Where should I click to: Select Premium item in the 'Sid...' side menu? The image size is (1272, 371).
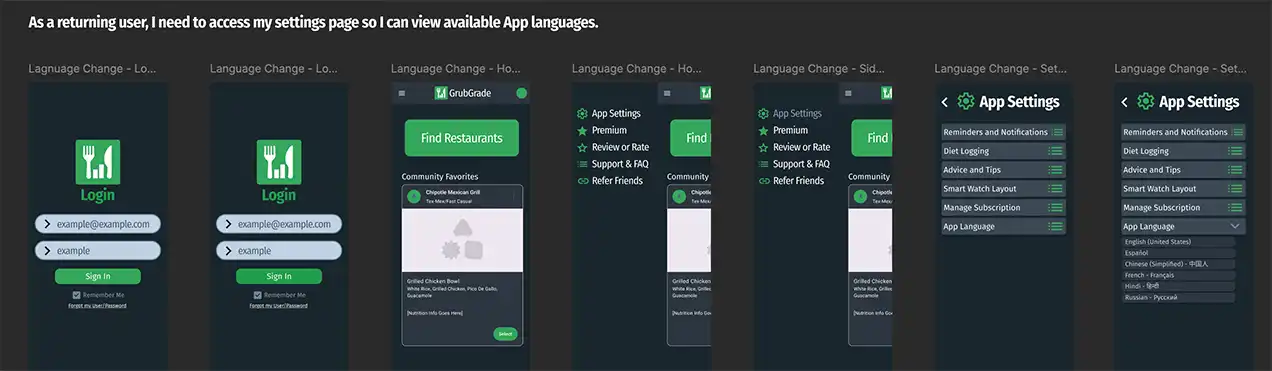point(783,130)
